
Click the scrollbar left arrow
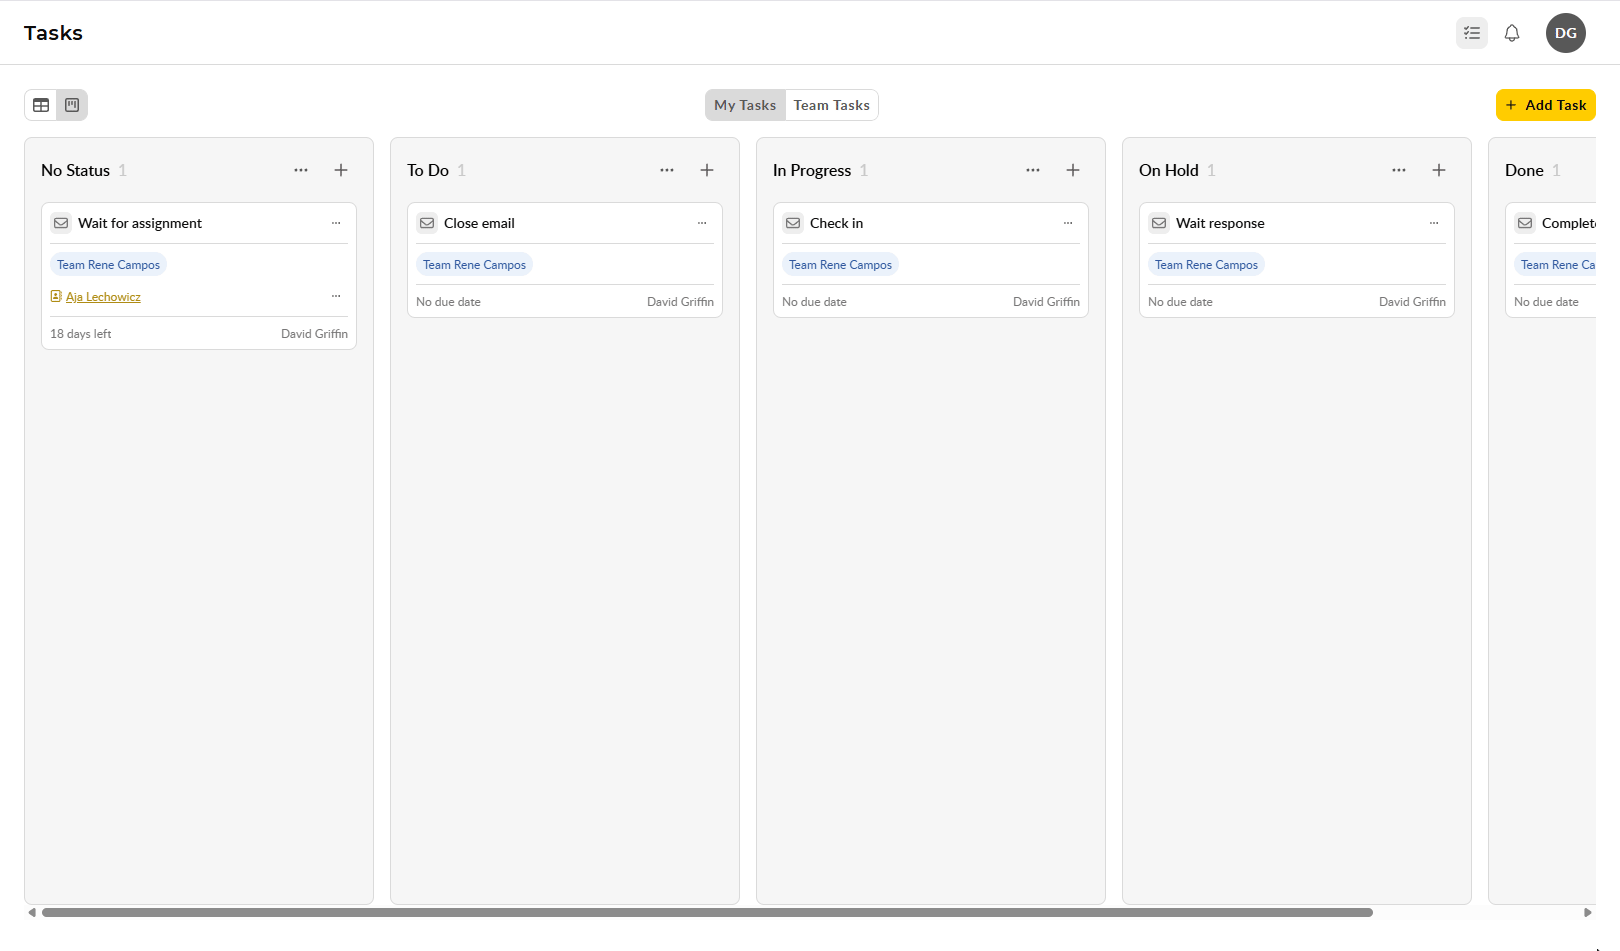32,912
